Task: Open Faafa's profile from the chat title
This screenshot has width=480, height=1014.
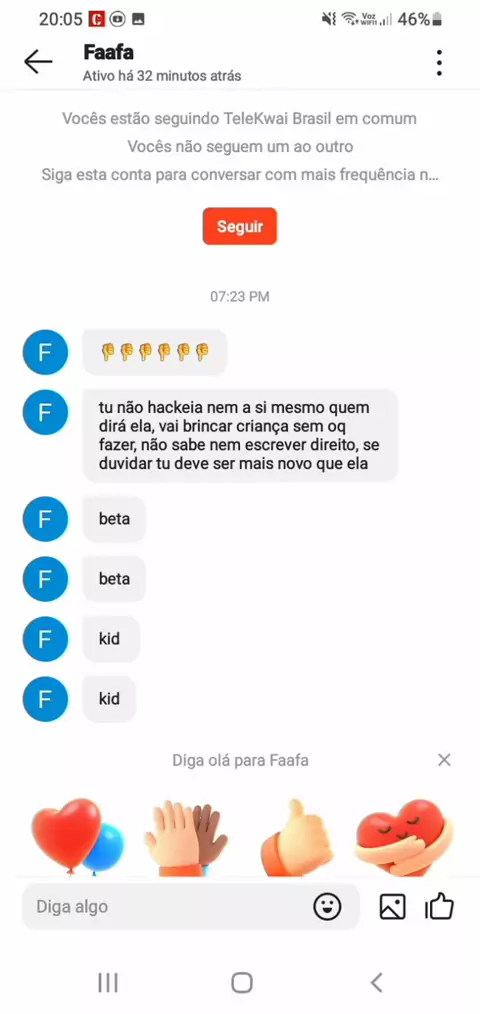Action: (109, 52)
